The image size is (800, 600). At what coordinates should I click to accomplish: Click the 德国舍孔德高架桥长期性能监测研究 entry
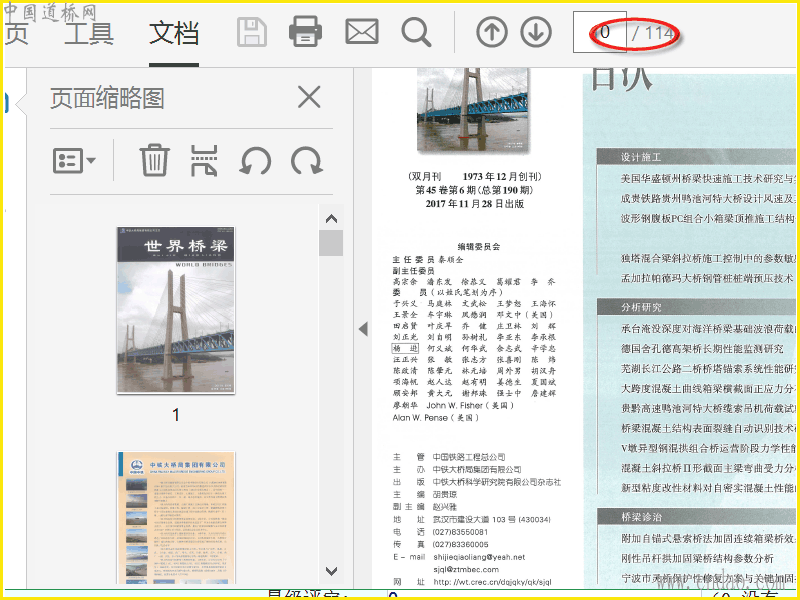(x=702, y=348)
